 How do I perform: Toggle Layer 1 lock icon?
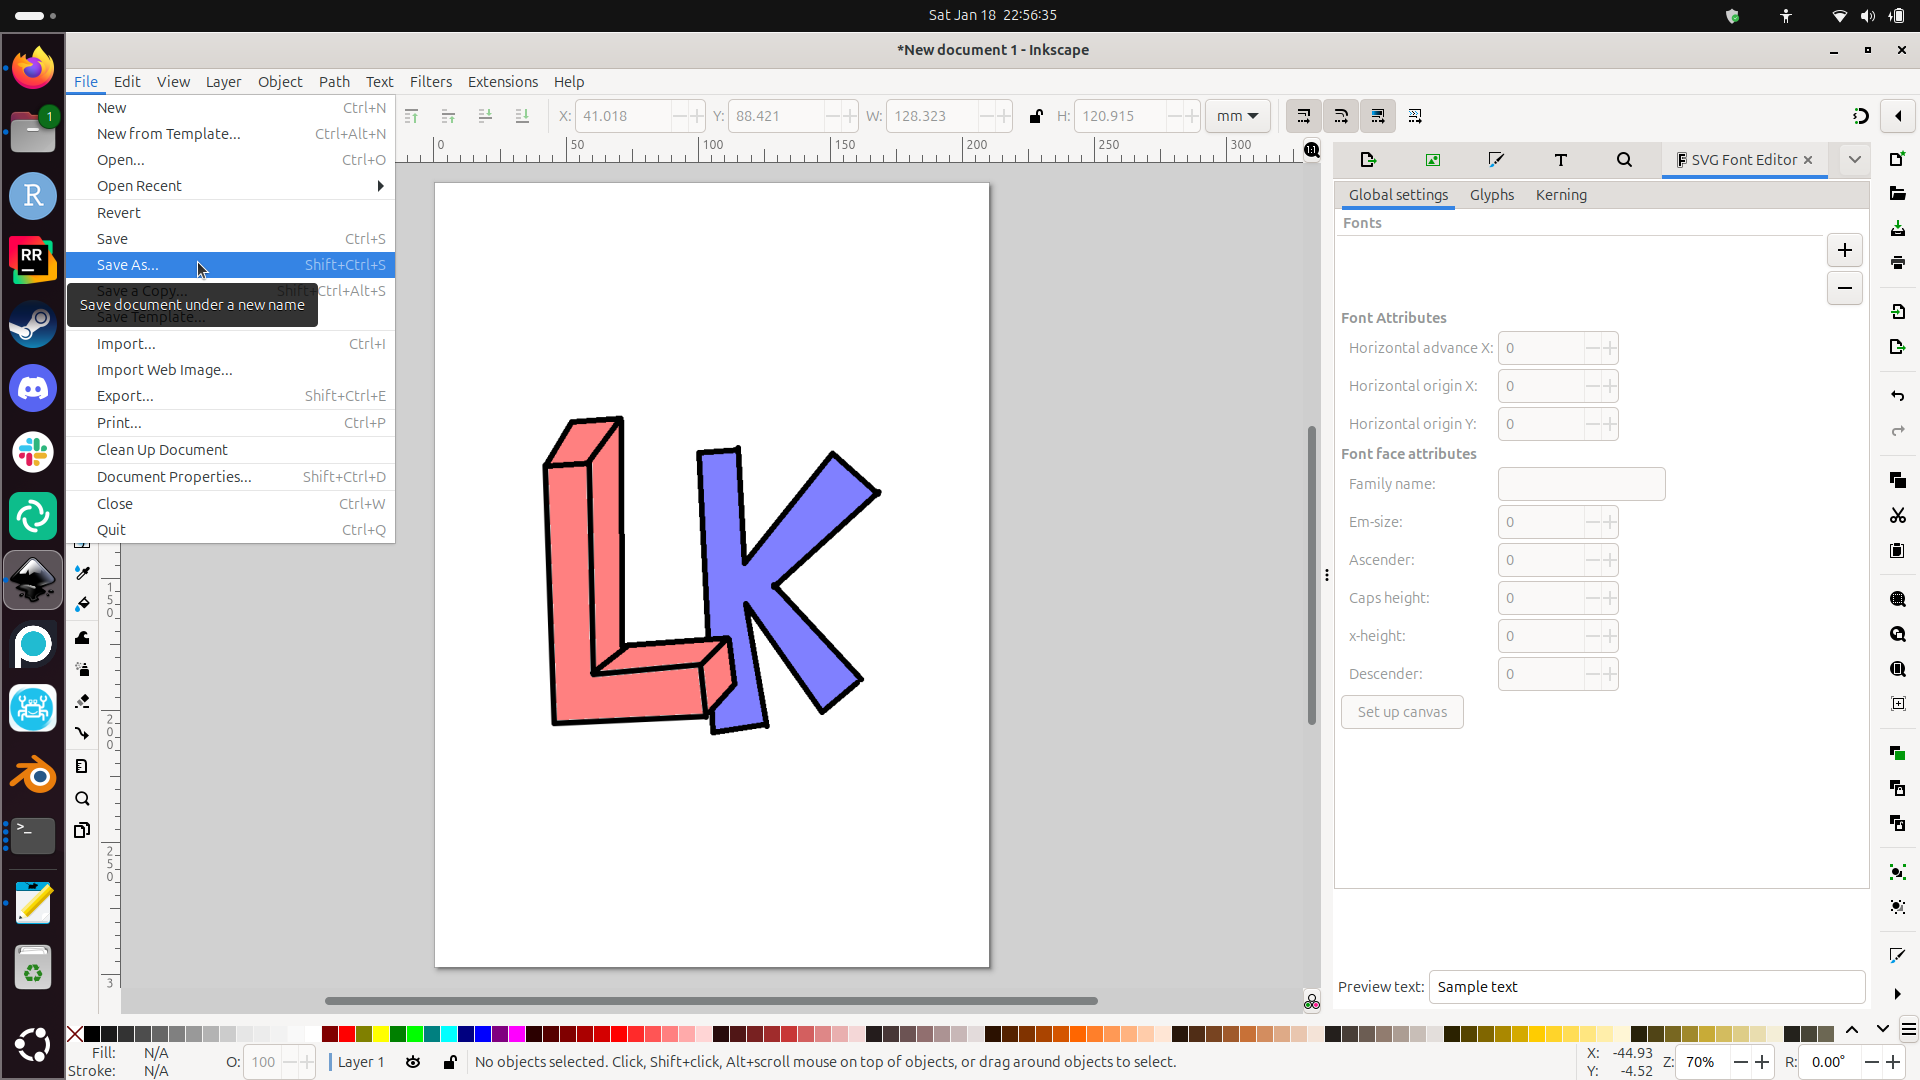tap(450, 1062)
